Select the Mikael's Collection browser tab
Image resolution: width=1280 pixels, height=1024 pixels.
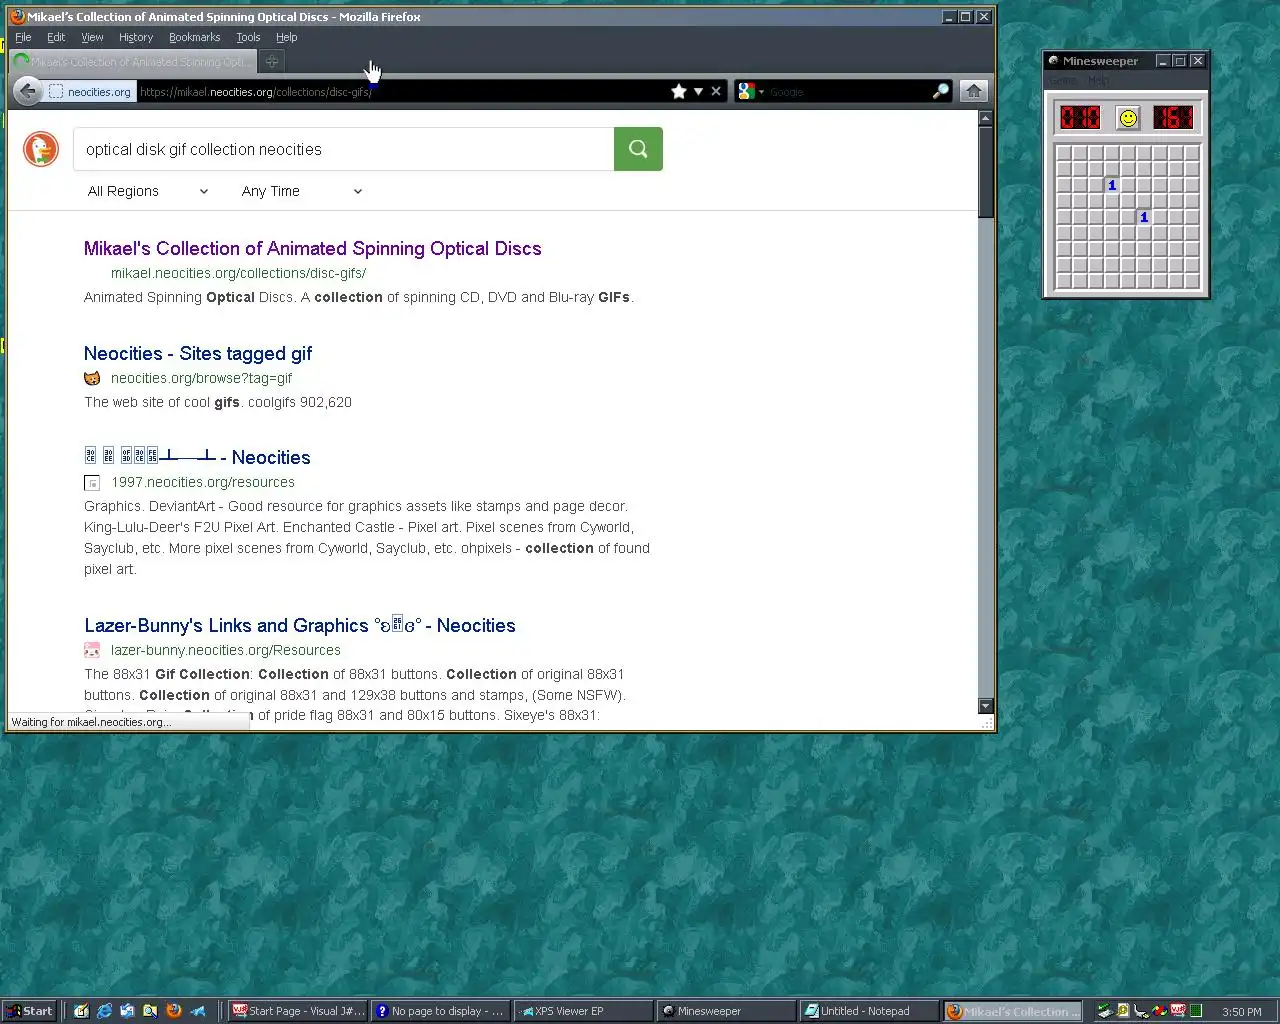point(132,61)
